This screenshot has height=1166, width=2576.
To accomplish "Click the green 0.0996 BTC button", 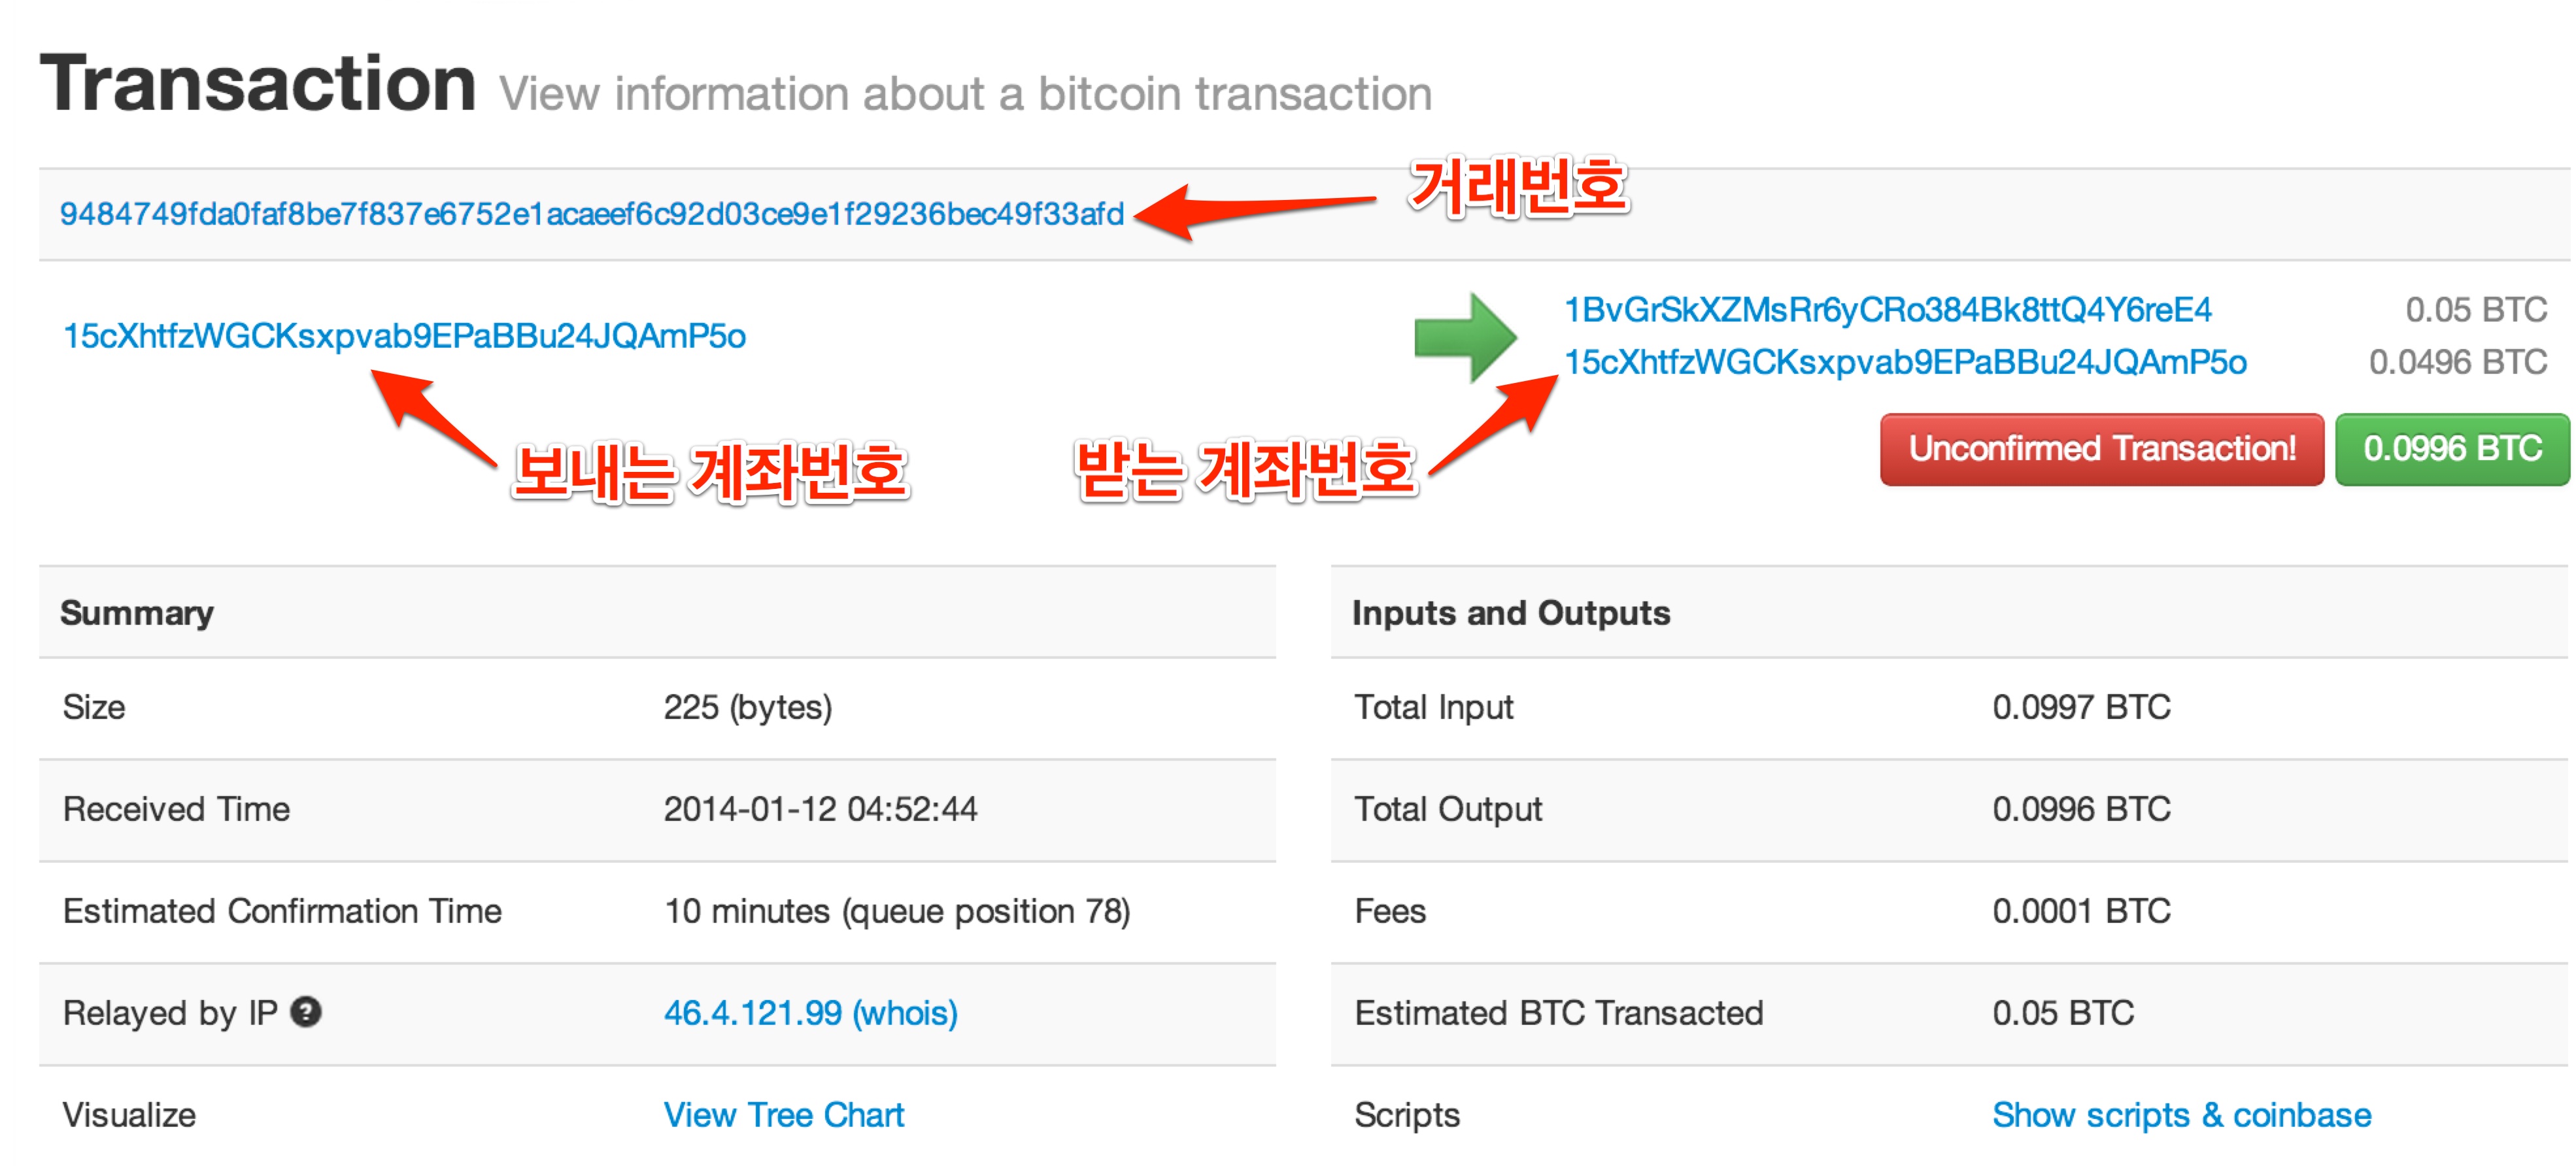I will [2451, 449].
